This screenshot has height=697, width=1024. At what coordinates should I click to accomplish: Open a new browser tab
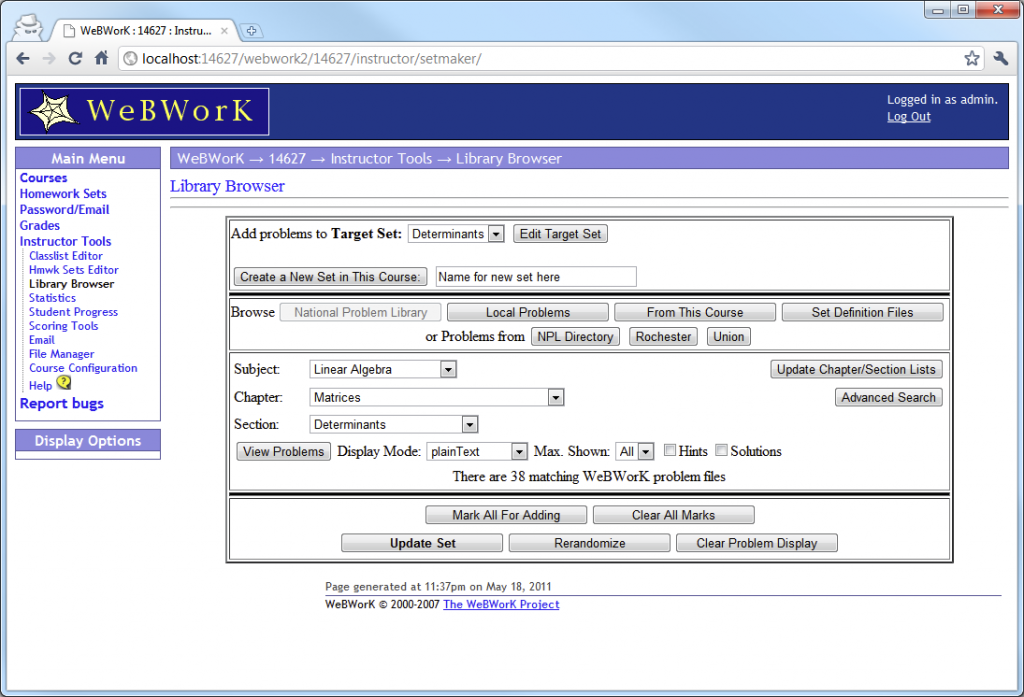(249, 30)
